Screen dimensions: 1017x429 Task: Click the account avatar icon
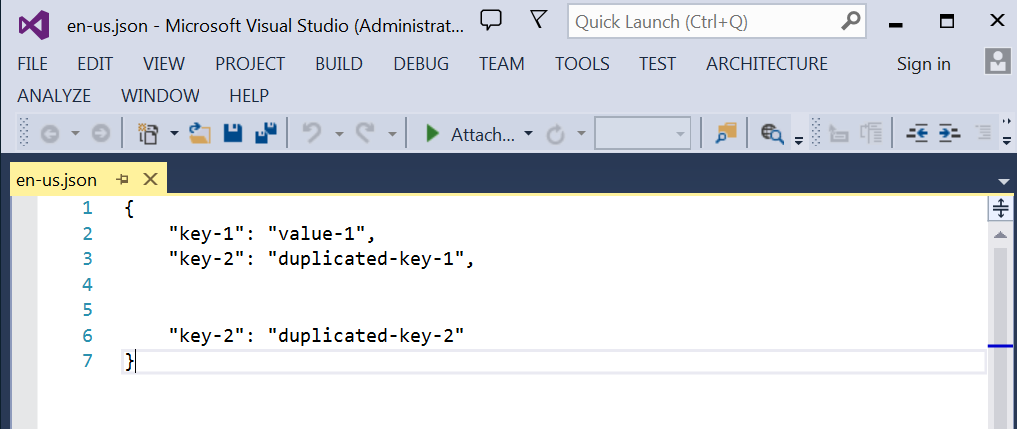pyautogui.click(x=998, y=62)
